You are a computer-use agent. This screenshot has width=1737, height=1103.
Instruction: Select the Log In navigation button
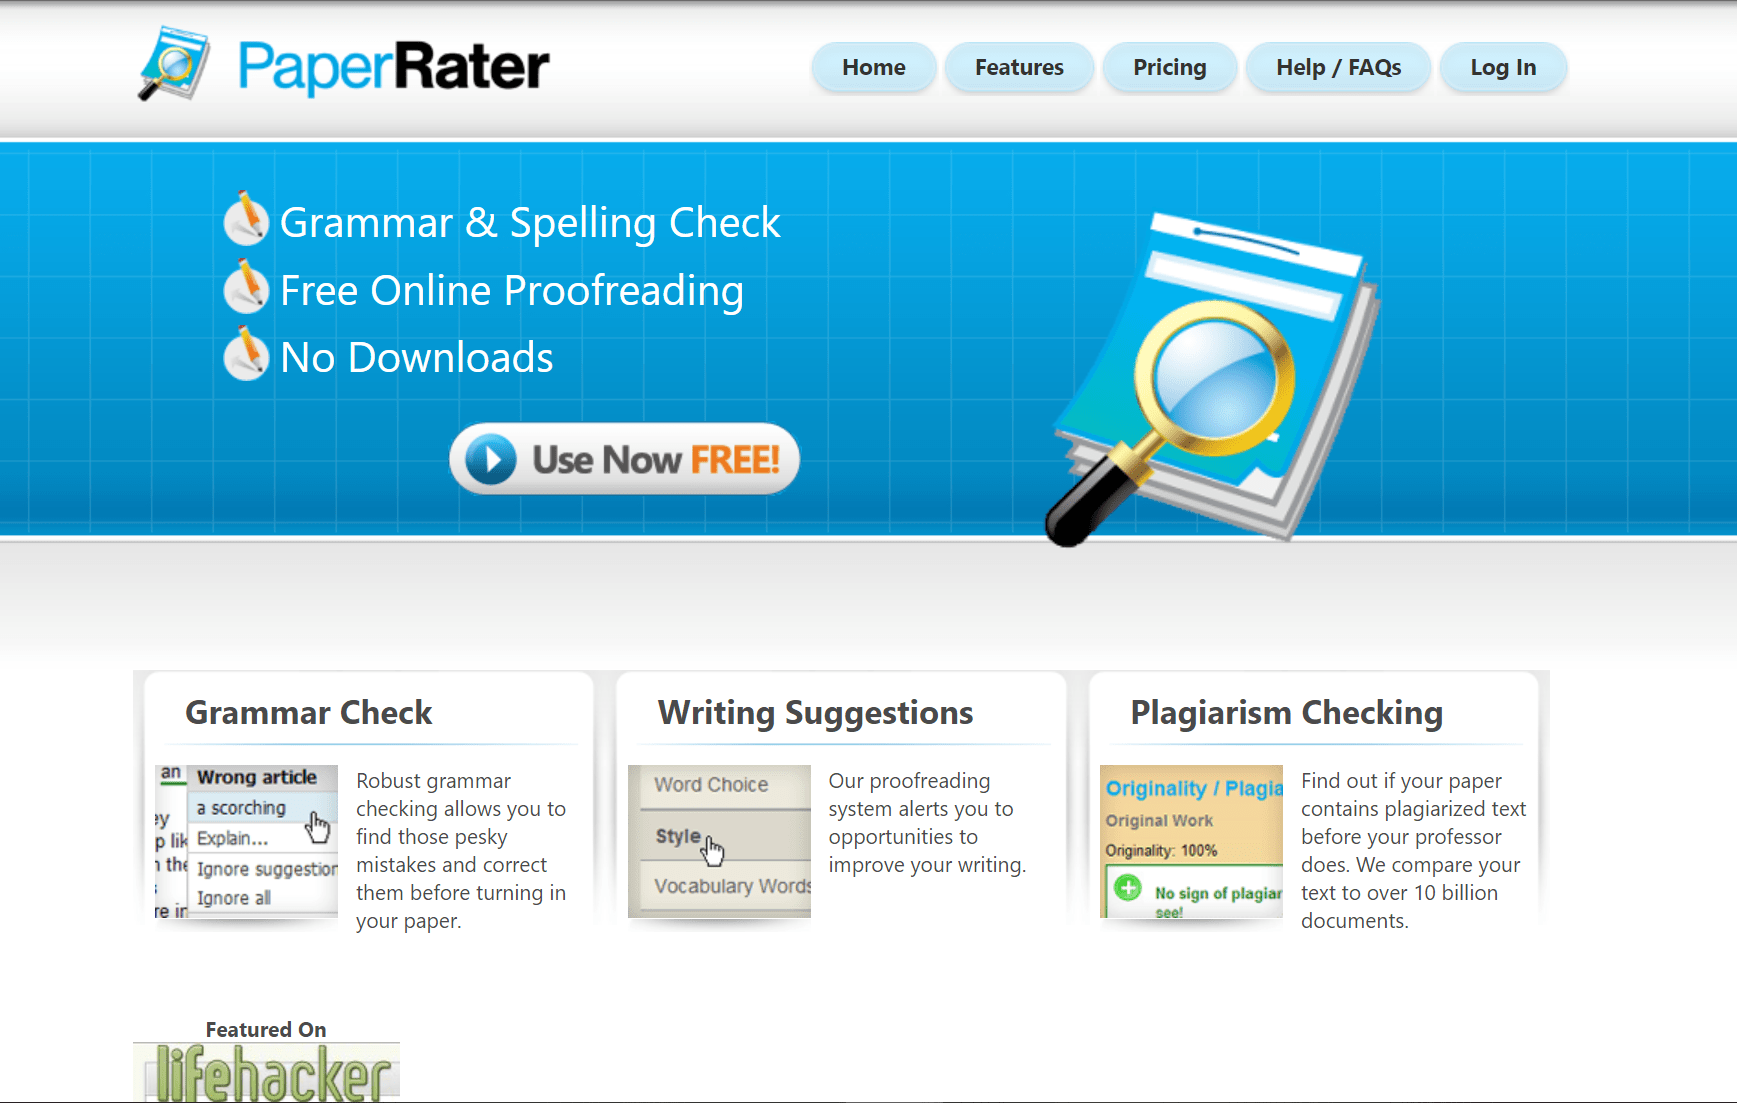[x=1503, y=67]
